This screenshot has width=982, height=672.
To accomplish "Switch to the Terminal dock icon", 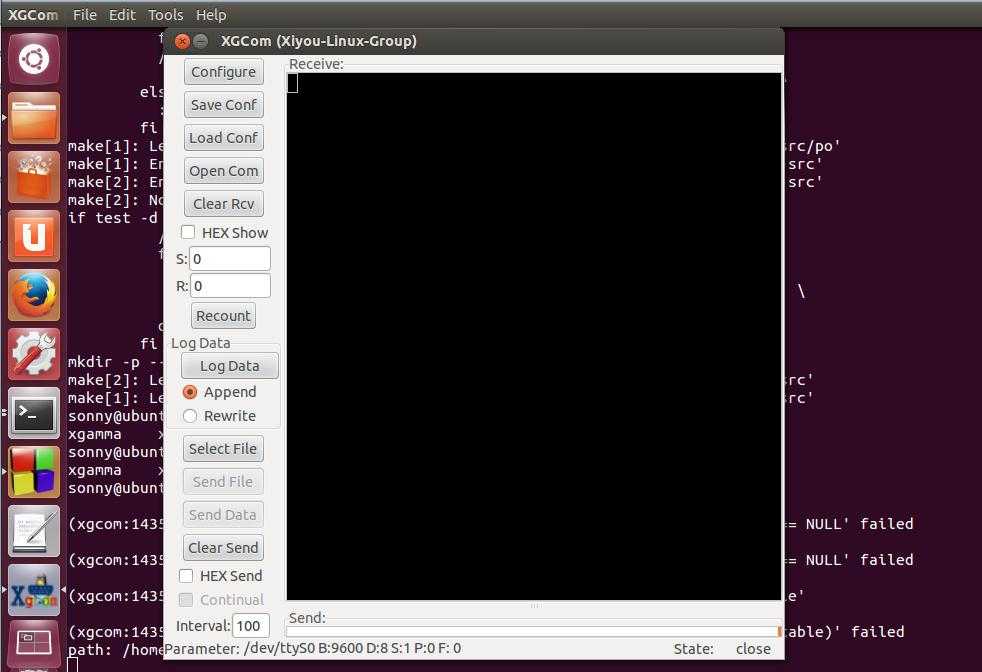I will (x=34, y=413).
